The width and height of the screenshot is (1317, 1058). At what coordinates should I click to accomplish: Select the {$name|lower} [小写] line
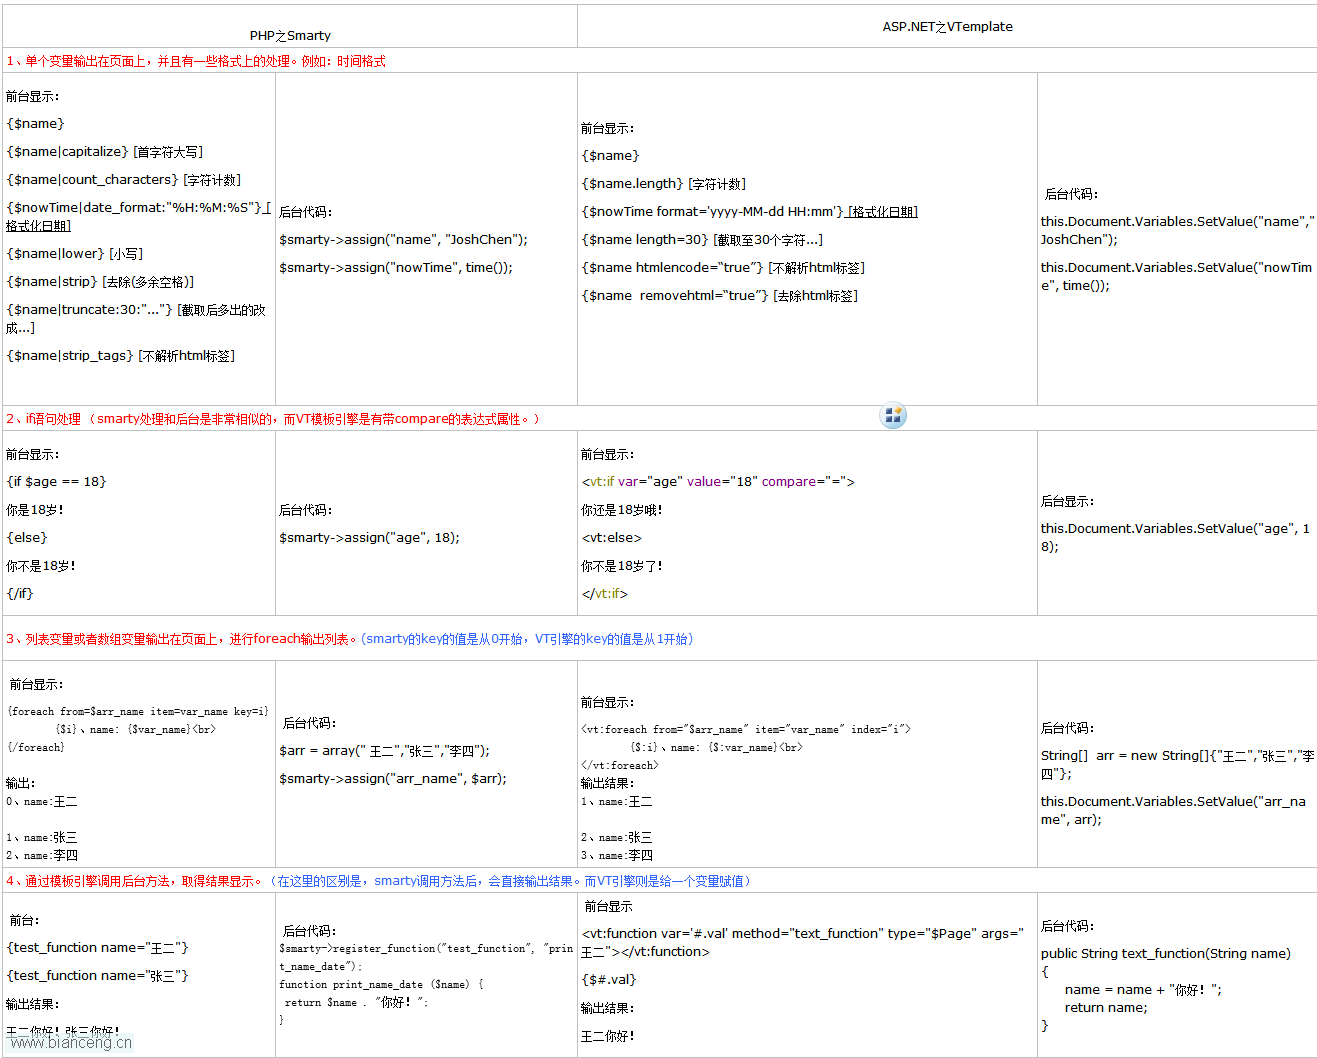[75, 254]
